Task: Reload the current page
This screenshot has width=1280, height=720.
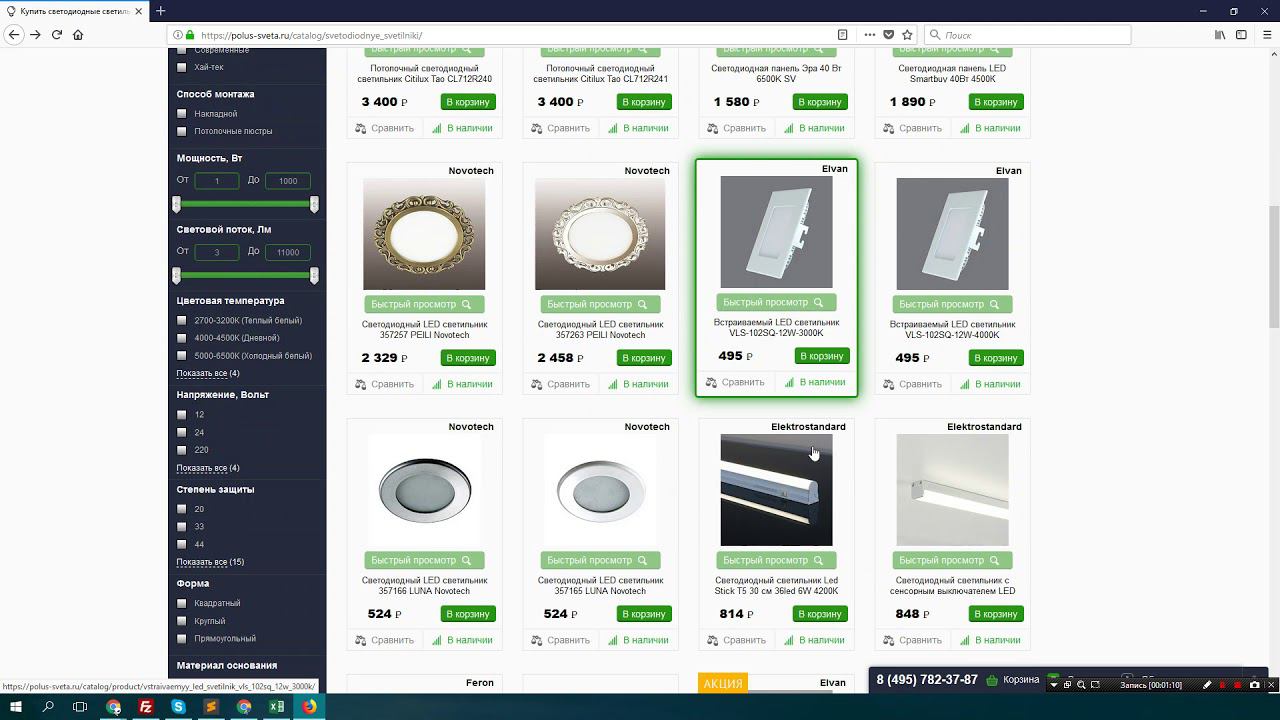Action: [x=57, y=34]
